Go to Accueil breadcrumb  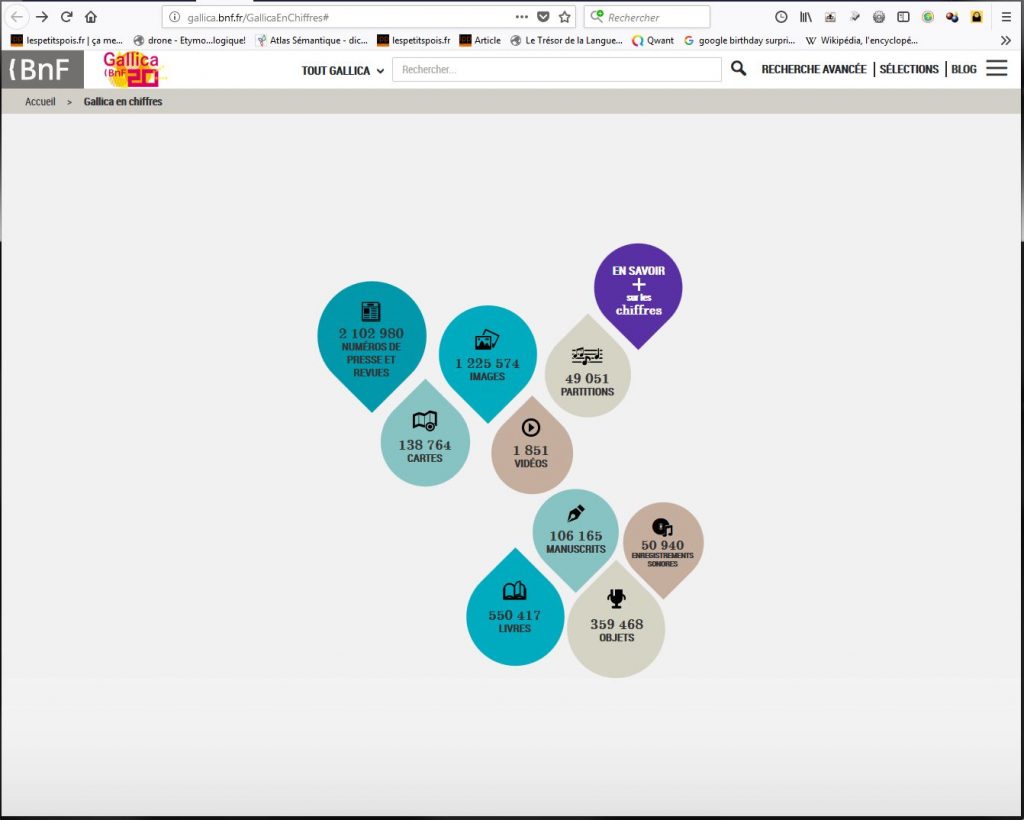[40, 102]
